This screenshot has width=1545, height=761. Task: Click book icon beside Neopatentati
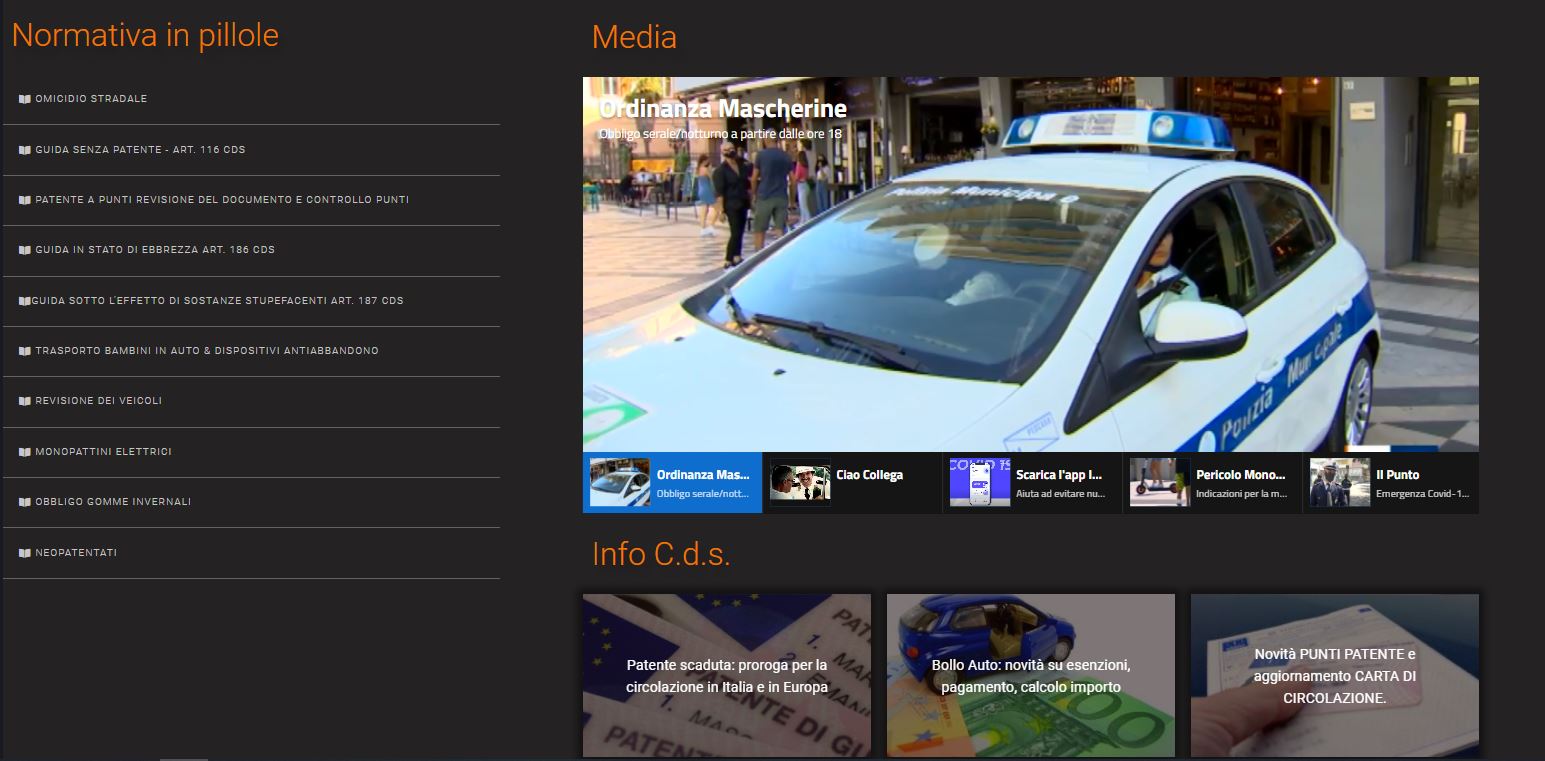(x=25, y=553)
